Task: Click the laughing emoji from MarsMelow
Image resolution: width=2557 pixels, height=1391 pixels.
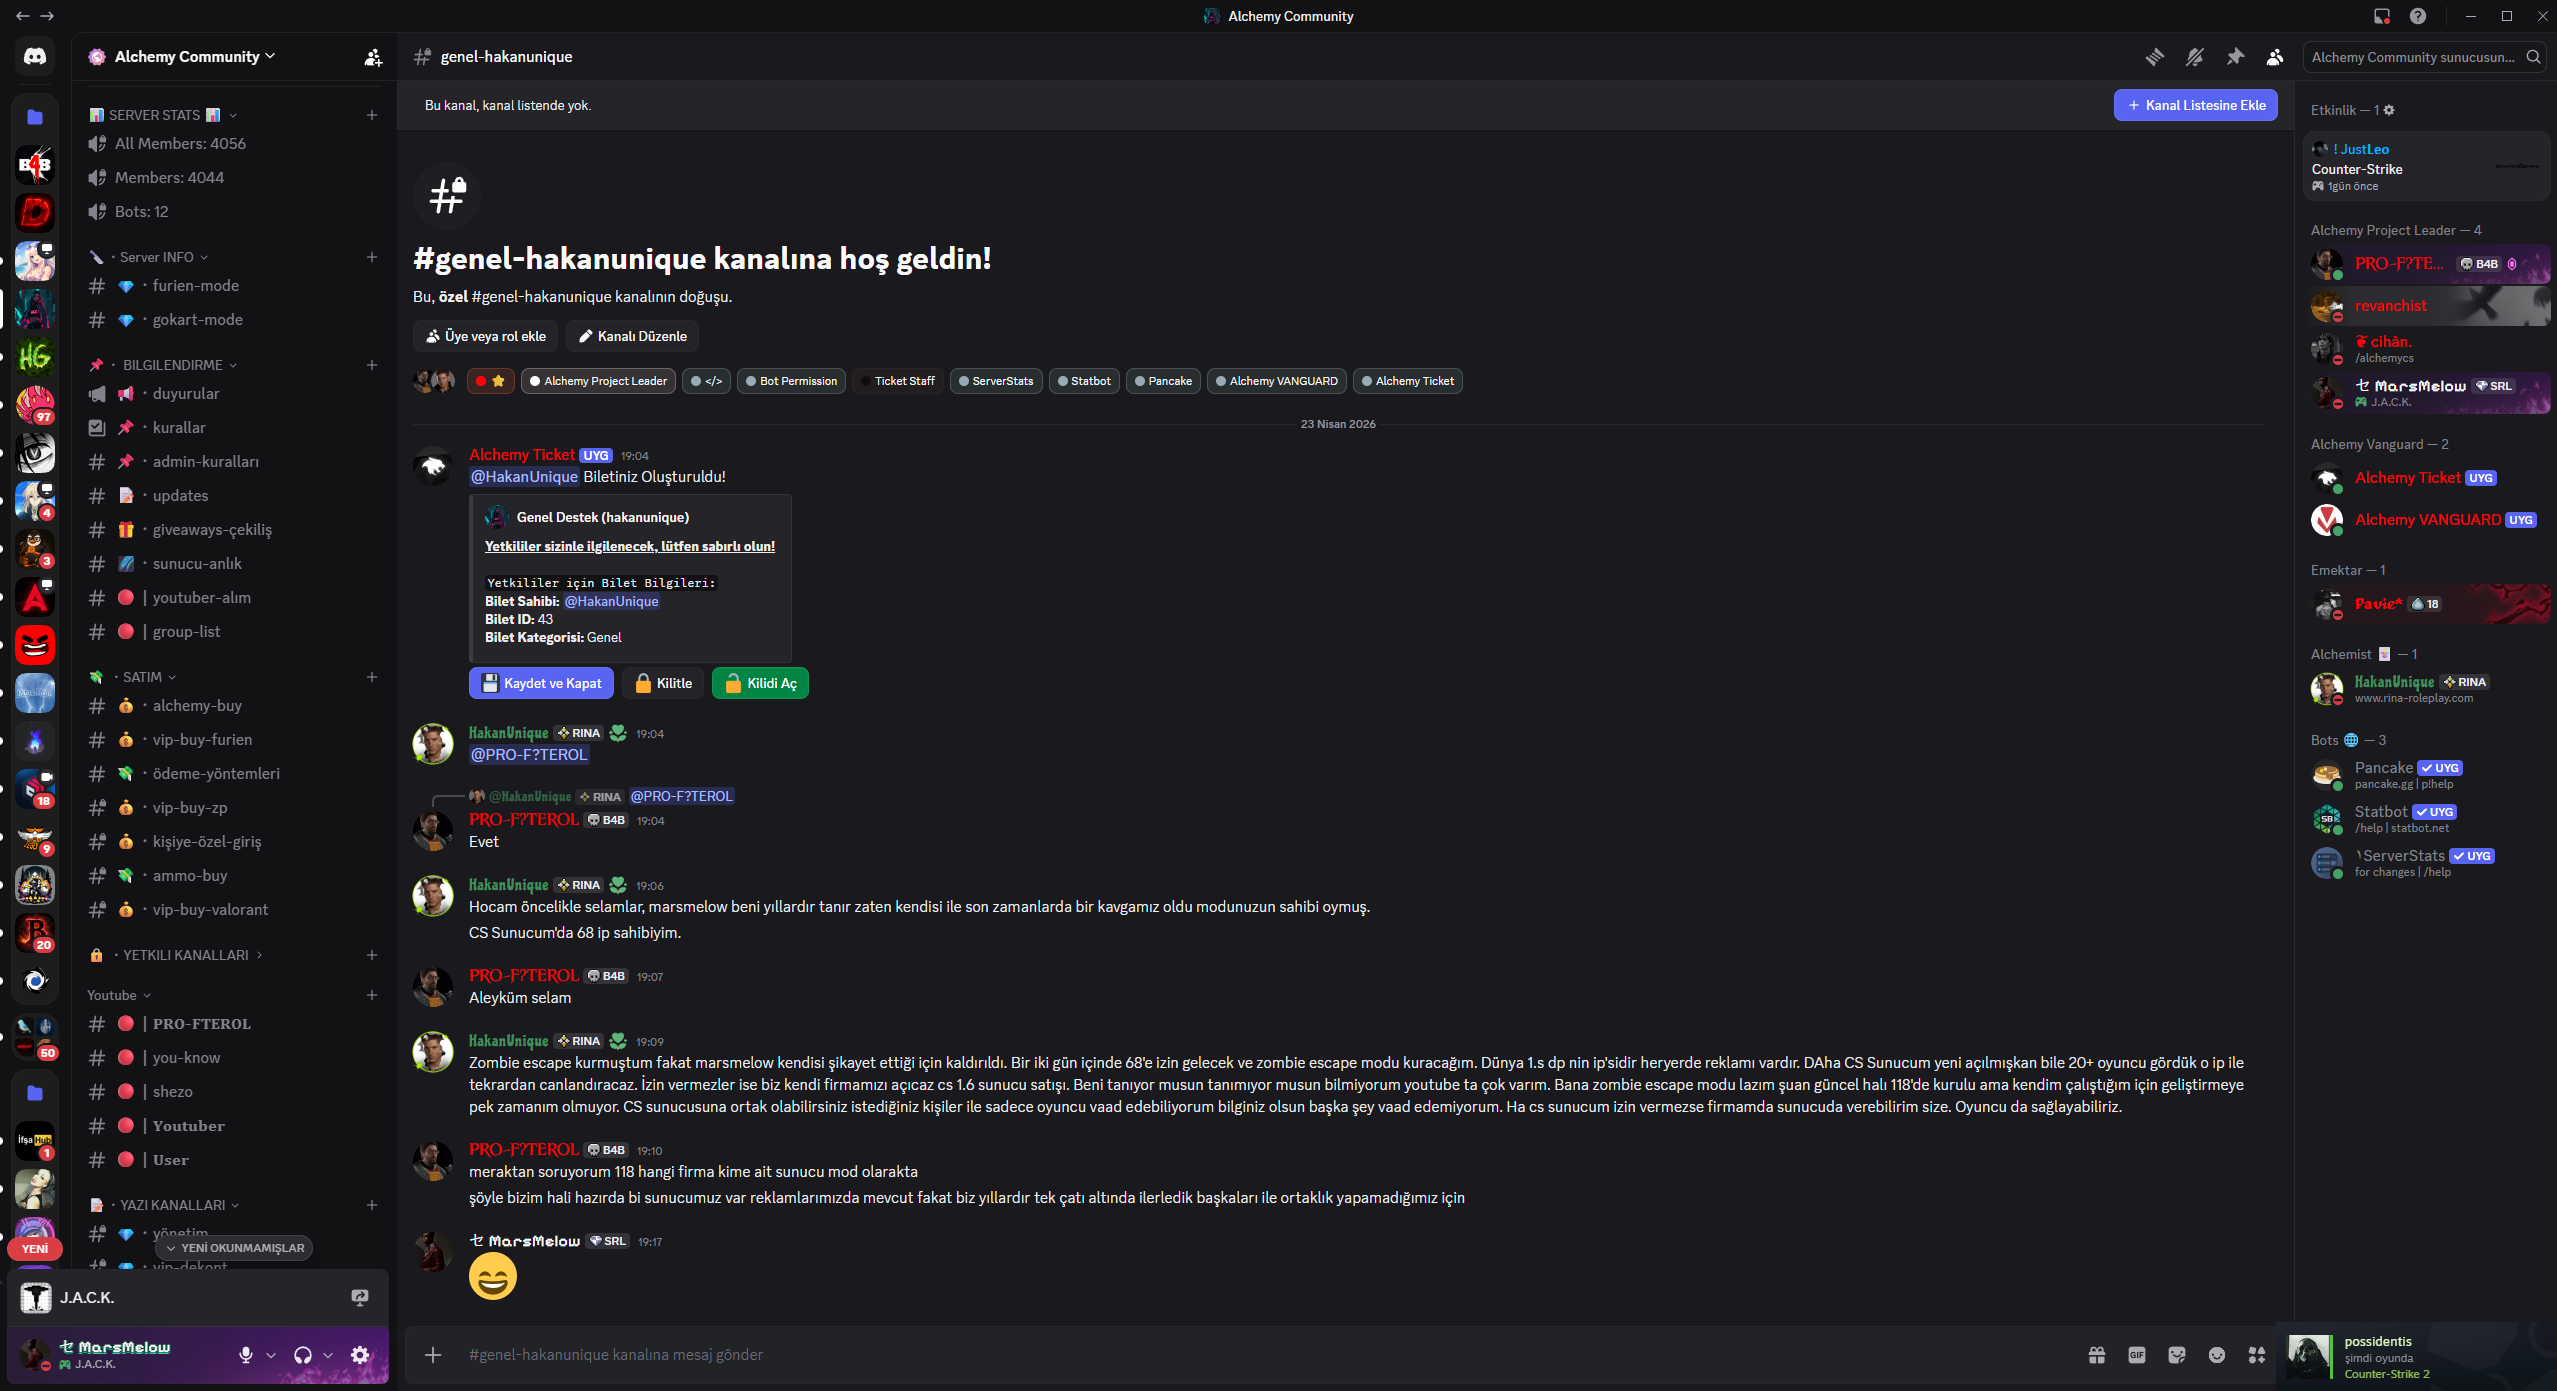Action: (493, 1277)
